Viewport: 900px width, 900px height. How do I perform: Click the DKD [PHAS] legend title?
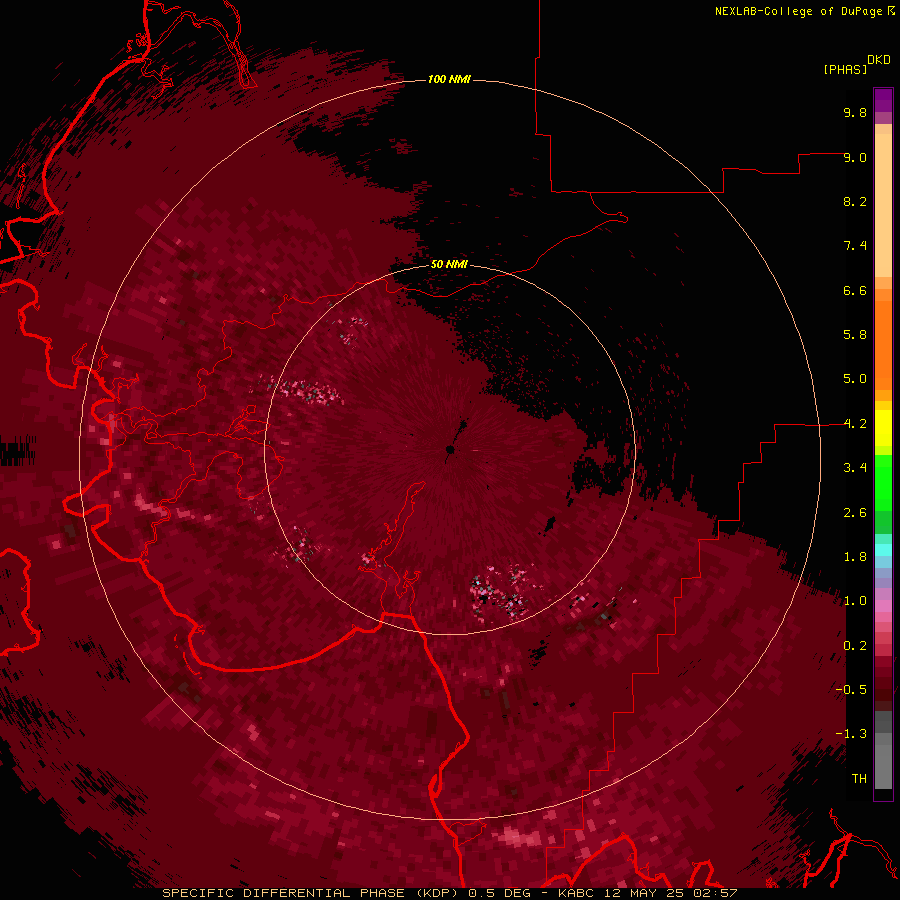[856, 64]
